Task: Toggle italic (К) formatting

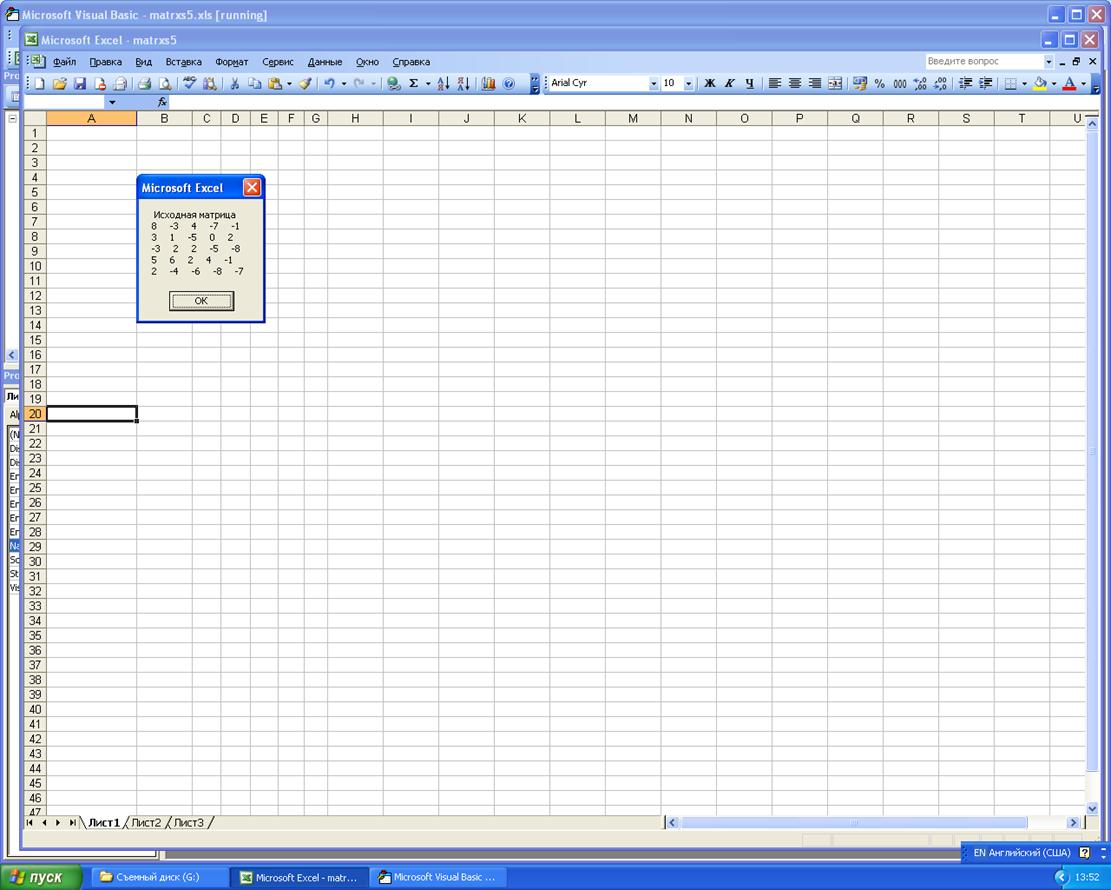Action: coord(729,84)
